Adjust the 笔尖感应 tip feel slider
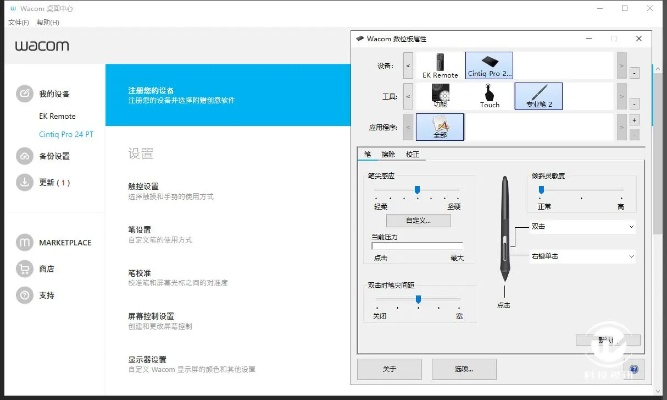This screenshot has width=667, height=400. click(417, 190)
